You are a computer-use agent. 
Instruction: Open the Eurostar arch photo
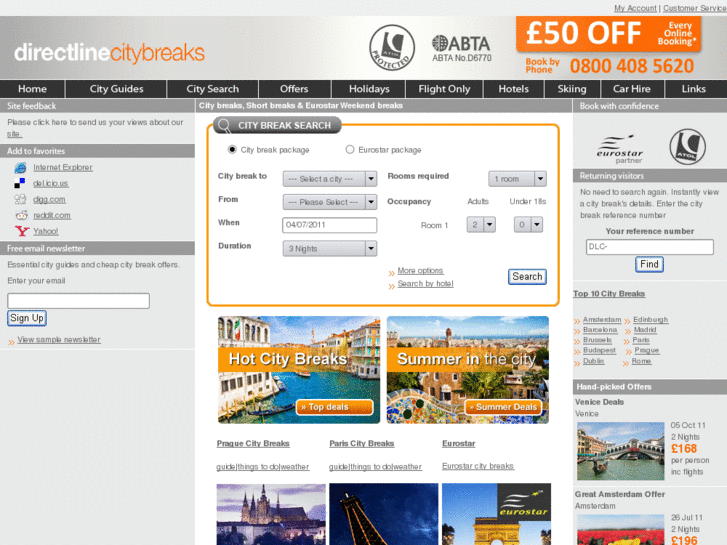tap(497, 514)
